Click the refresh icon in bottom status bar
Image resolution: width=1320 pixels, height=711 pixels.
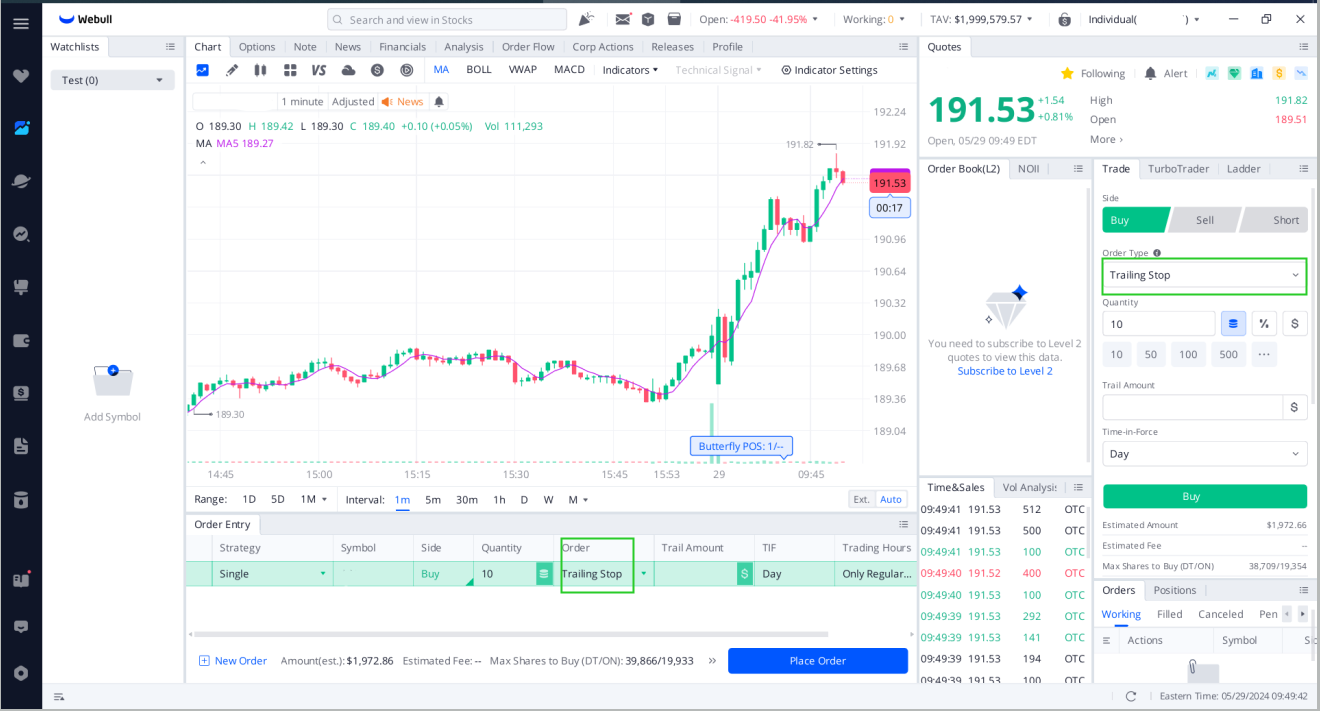(1131, 696)
